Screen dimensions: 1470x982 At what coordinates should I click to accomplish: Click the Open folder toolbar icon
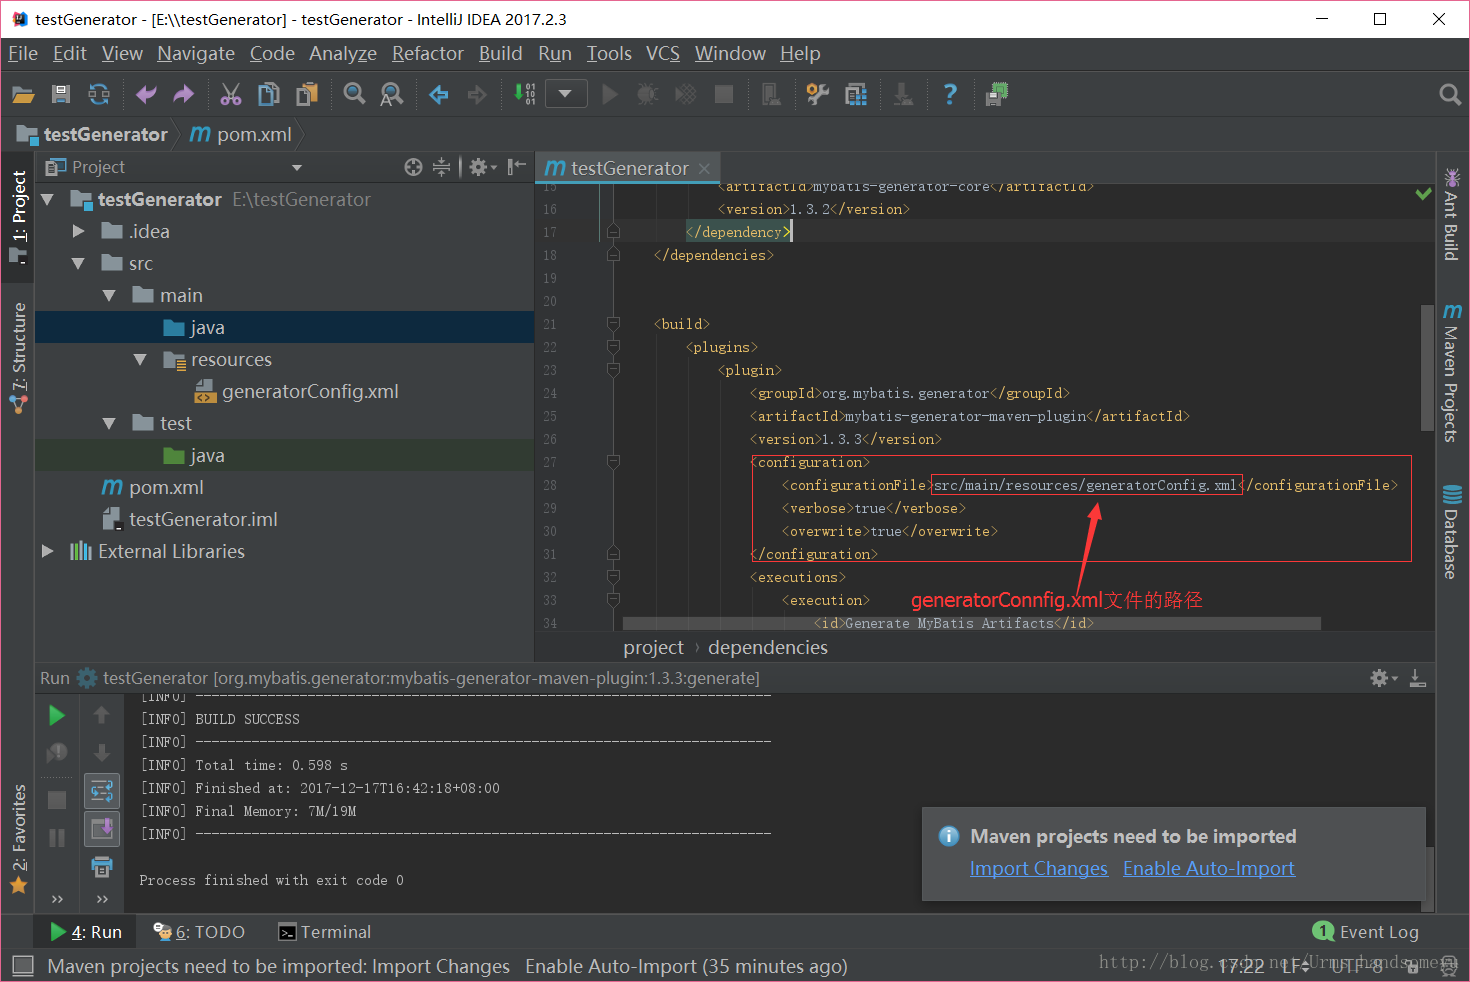(x=23, y=94)
